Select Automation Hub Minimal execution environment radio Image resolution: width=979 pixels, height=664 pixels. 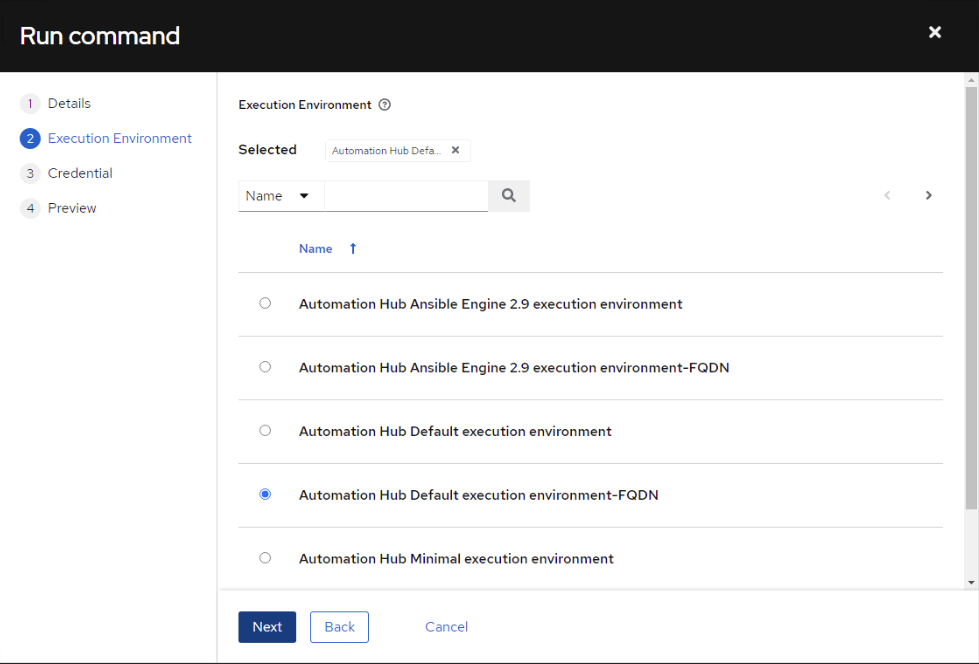(265, 558)
